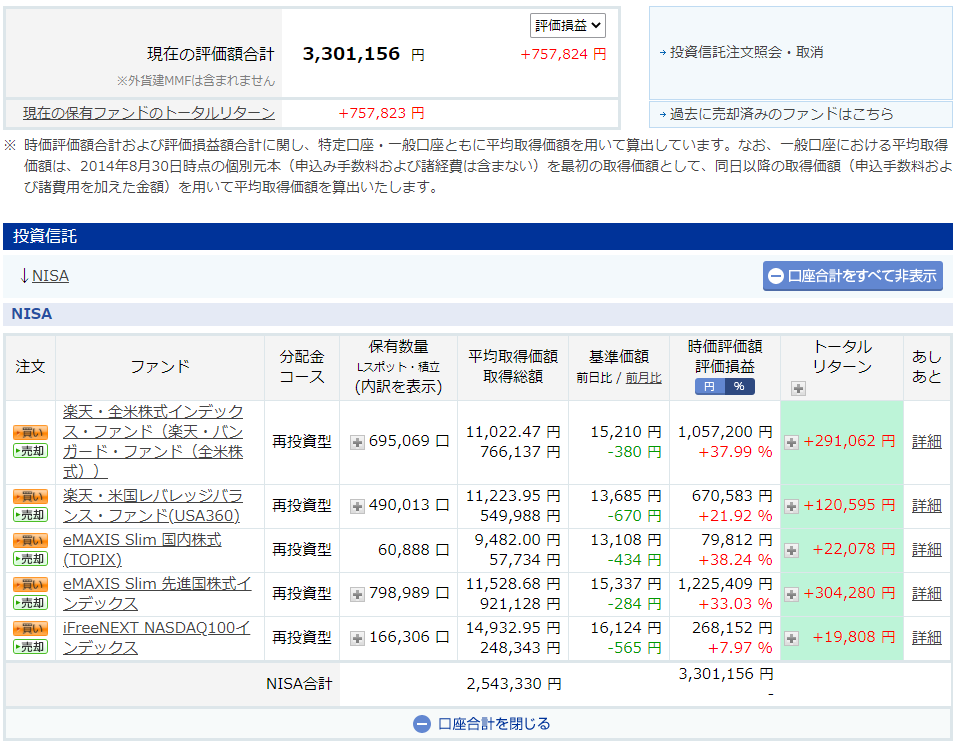This screenshot has height=746, width=958.
Task: Open 詳細 for 楽天・全米株式 row
Action: (926, 442)
